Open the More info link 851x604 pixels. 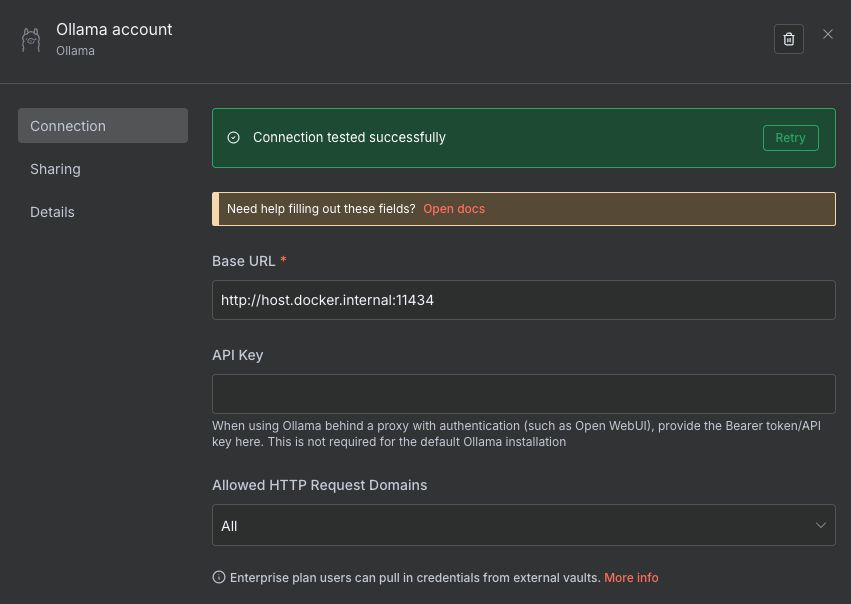[631, 578]
